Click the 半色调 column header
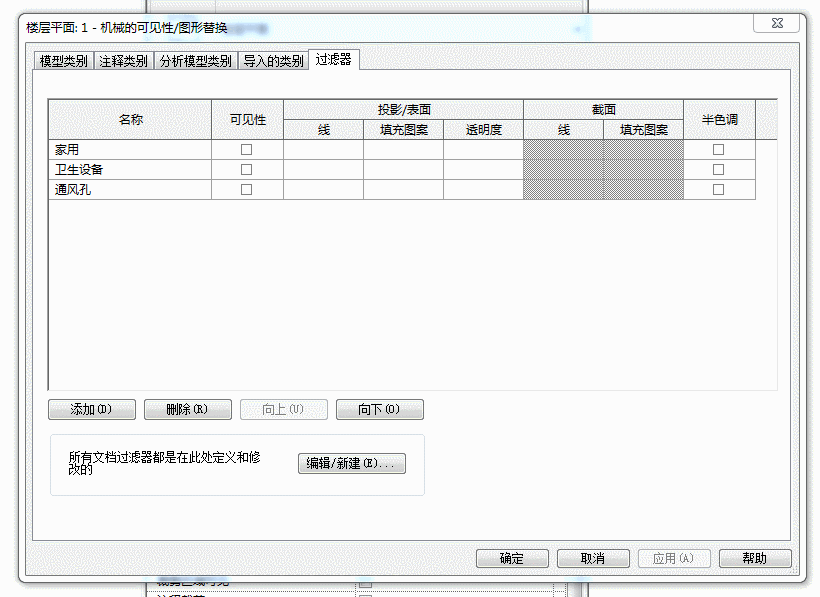The width and height of the screenshot is (820, 597). [x=720, y=120]
